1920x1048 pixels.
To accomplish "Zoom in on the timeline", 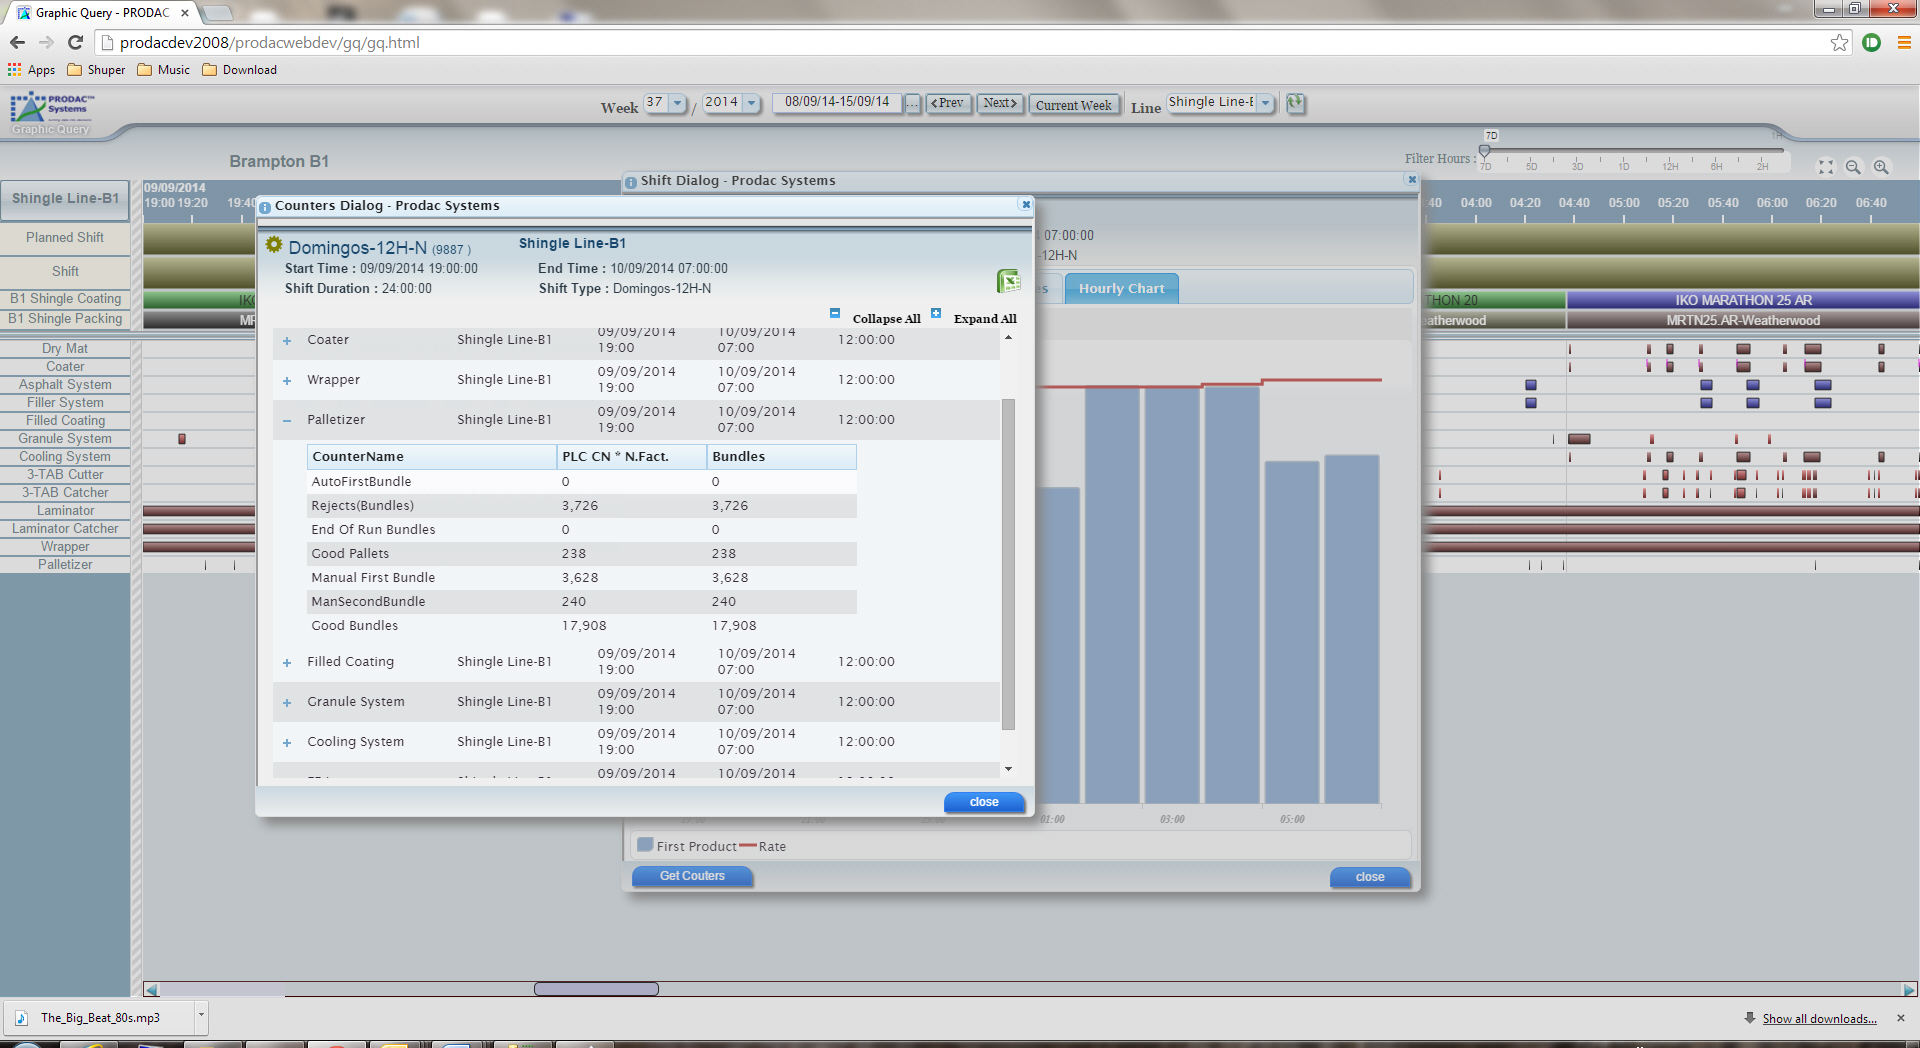I will coord(1881,168).
